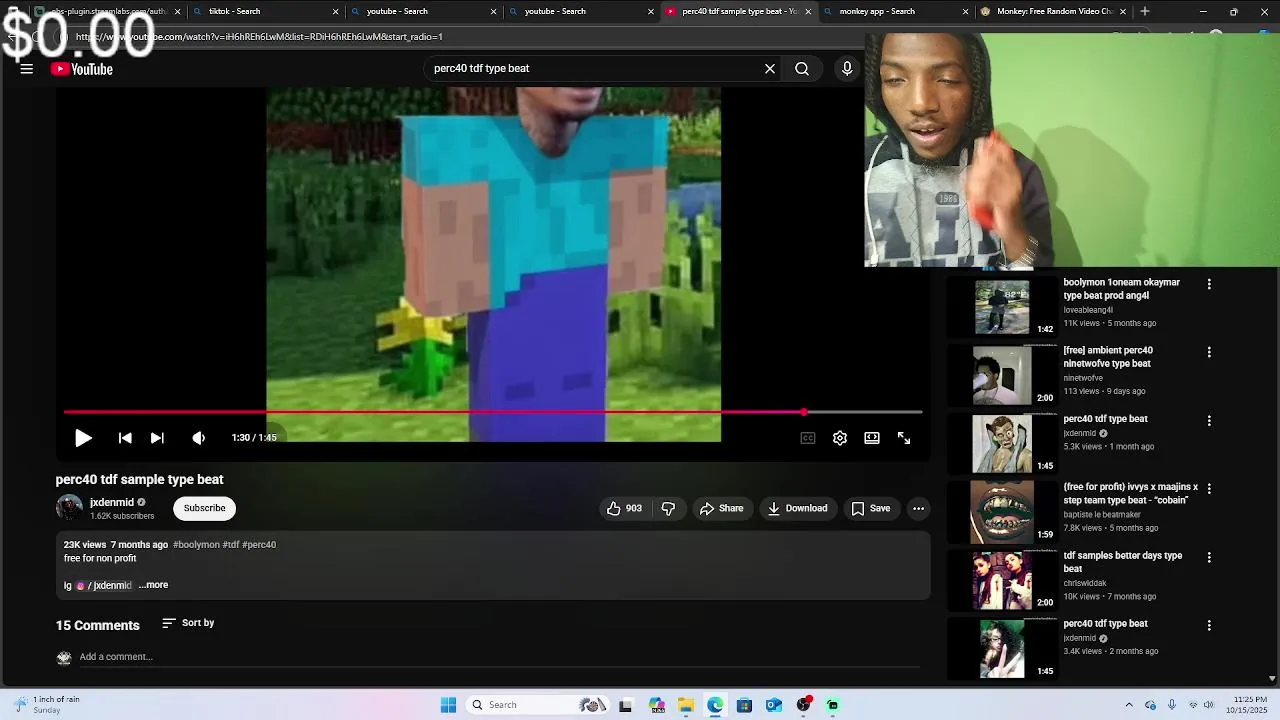Open options for ivvys x maajins video

[1209, 489]
